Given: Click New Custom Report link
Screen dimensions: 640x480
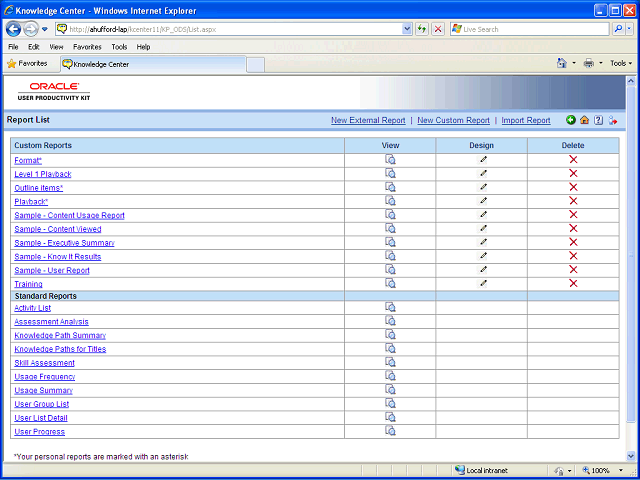Looking at the screenshot, I should click(x=453, y=120).
